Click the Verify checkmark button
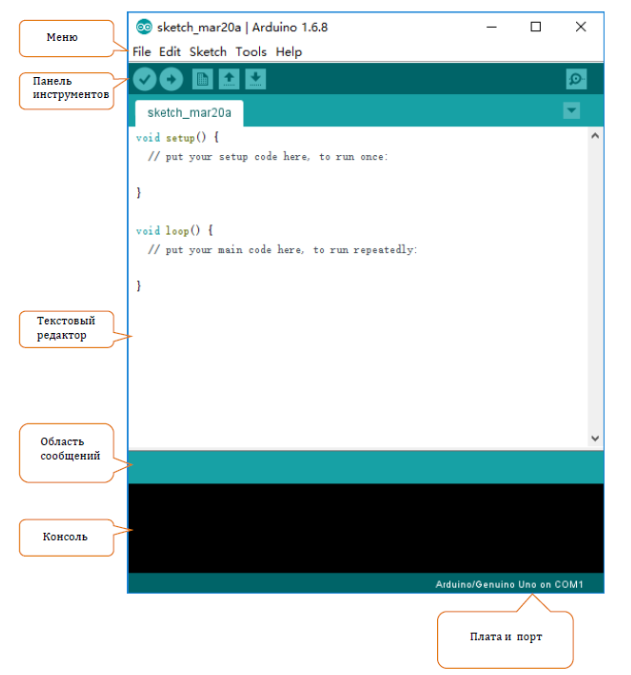Image resolution: width=631 pixels, height=675 pixels. [x=144, y=79]
